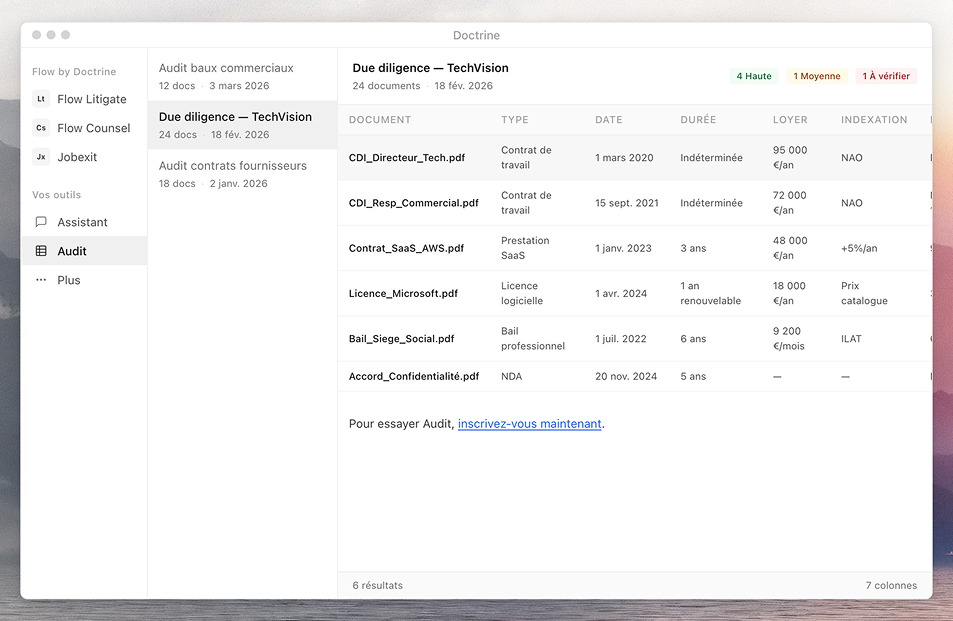Click the 72 000 €/an loyer cell

pyautogui.click(x=790, y=203)
